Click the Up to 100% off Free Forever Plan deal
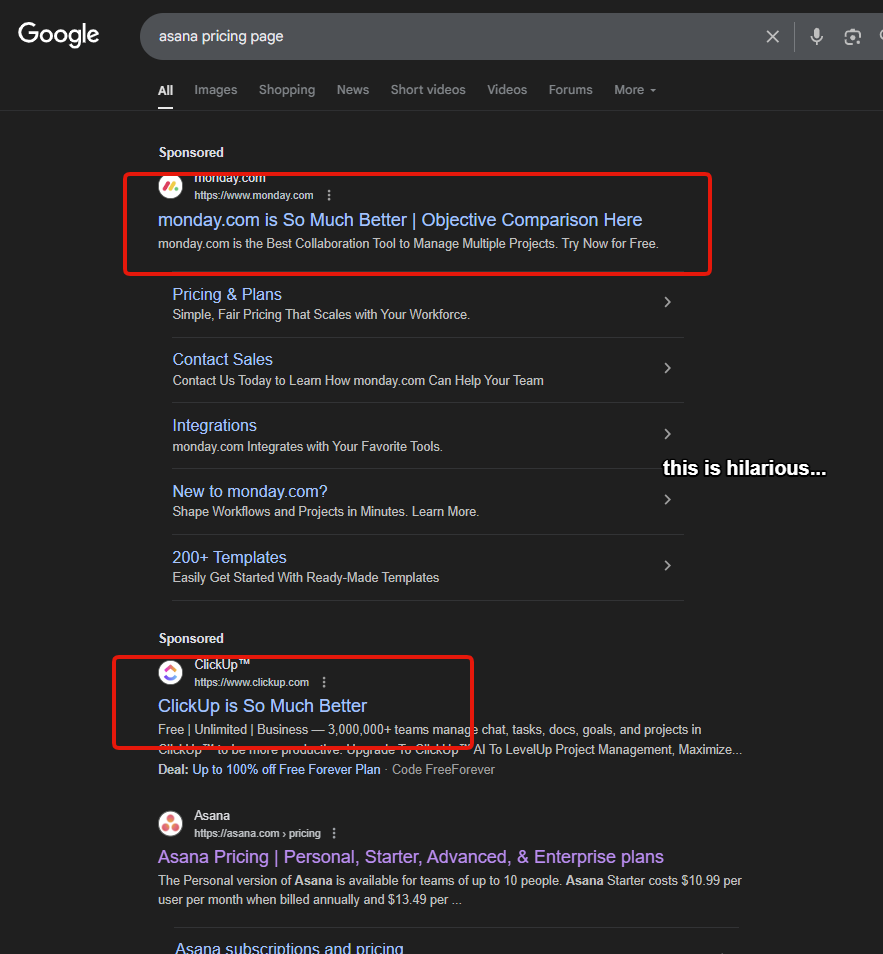This screenshot has height=954, width=883. [286, 770]
